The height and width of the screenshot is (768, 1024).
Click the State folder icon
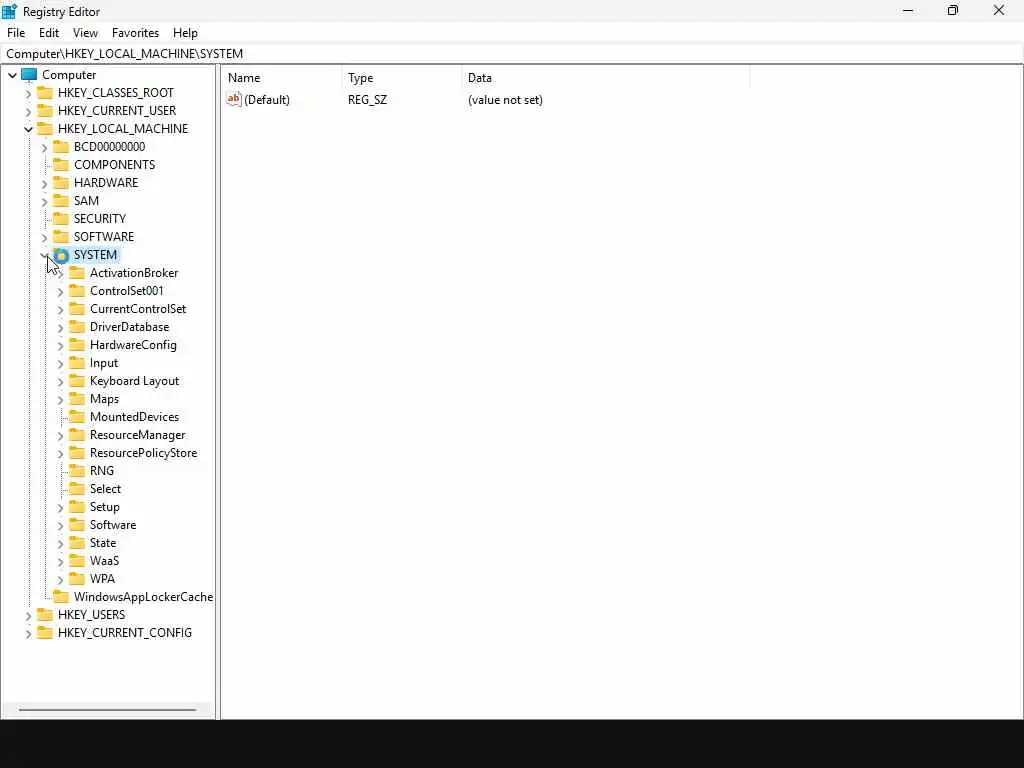pos(77,543)
